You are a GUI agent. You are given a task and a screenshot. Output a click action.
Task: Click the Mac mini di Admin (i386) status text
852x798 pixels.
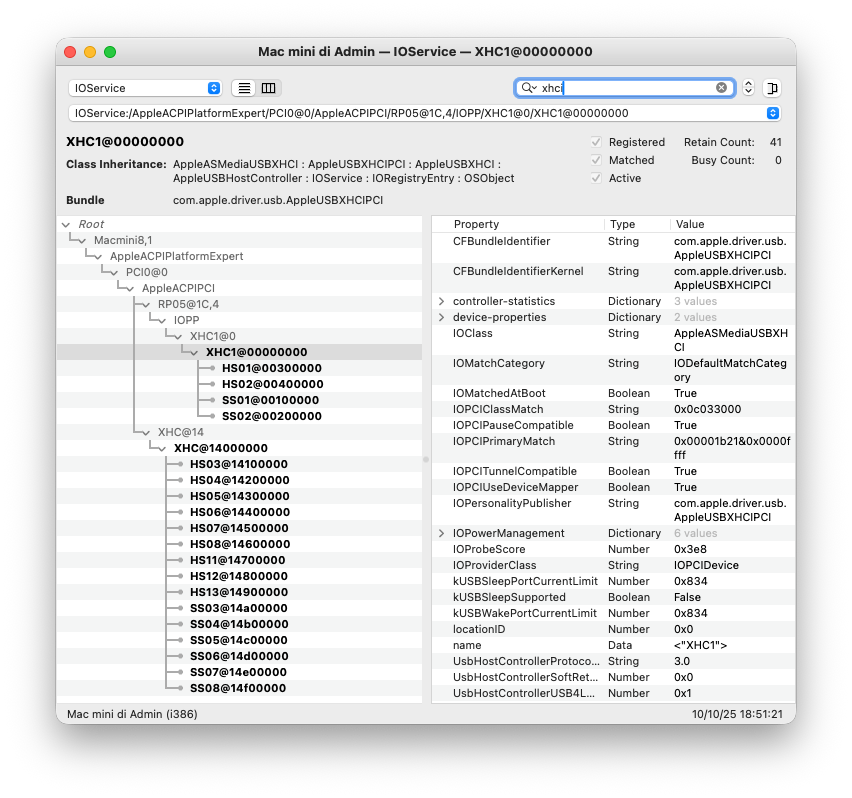(x=132, y=714)
